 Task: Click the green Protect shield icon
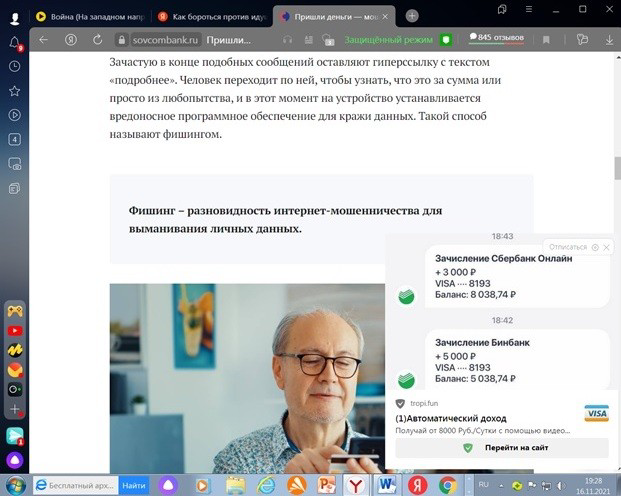pyautogui.click(x=447, y=39)
